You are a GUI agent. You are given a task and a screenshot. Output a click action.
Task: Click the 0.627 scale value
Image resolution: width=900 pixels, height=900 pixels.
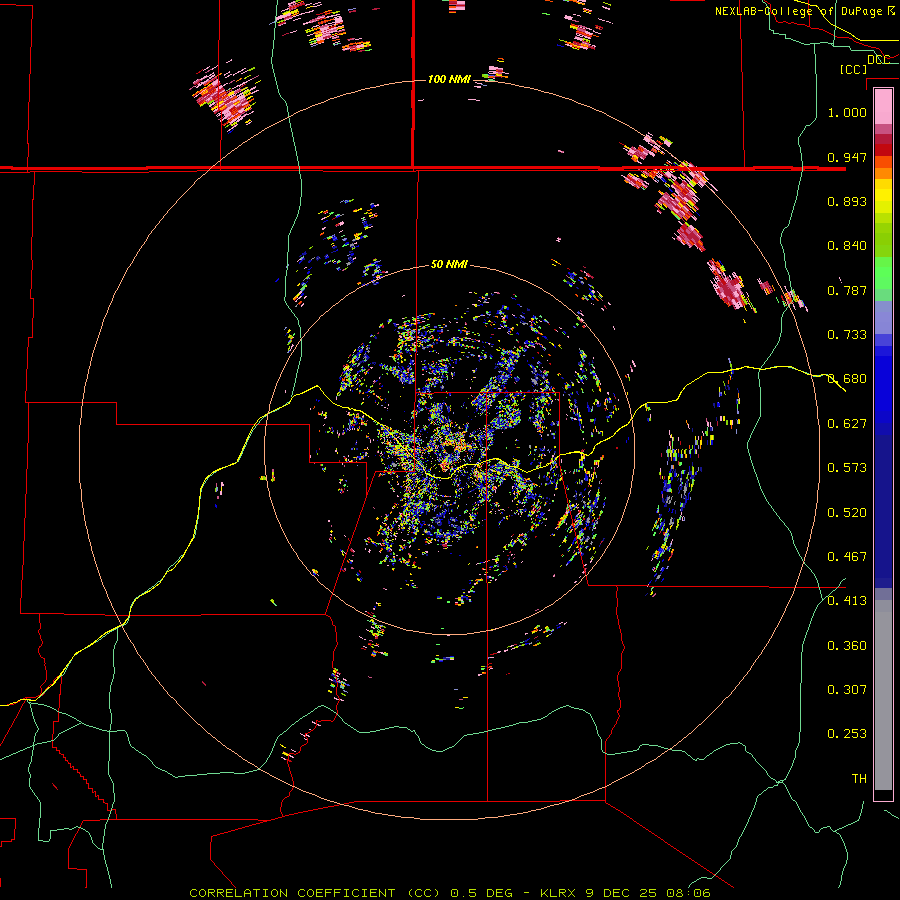point(847,424)
